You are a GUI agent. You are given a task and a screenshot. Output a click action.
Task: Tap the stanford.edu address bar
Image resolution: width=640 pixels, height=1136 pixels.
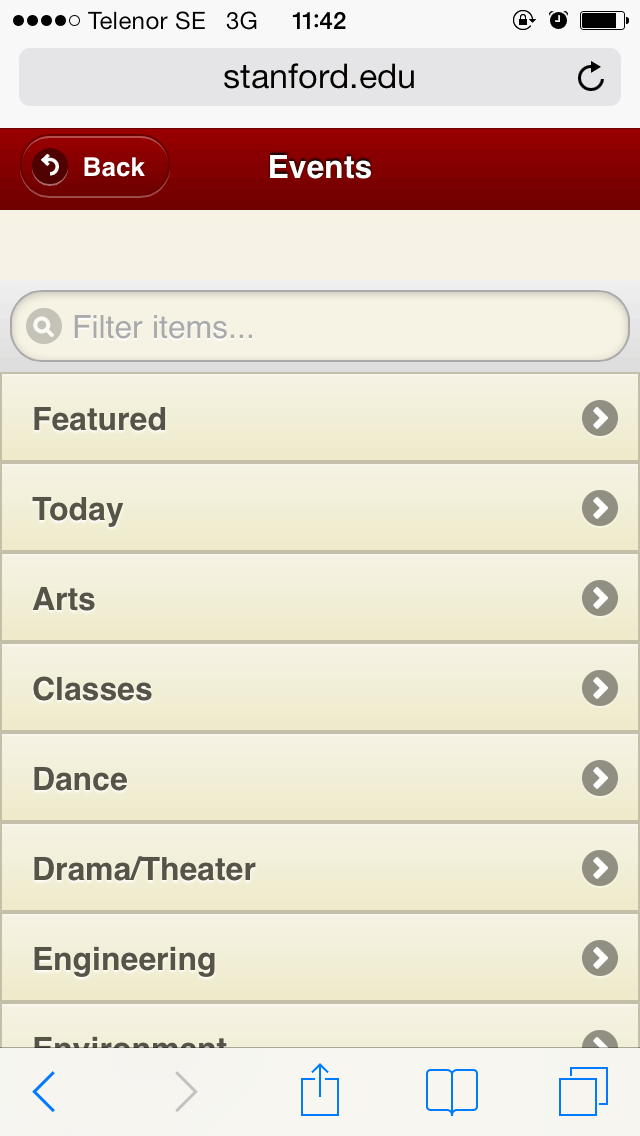click(x=319, y=77)
